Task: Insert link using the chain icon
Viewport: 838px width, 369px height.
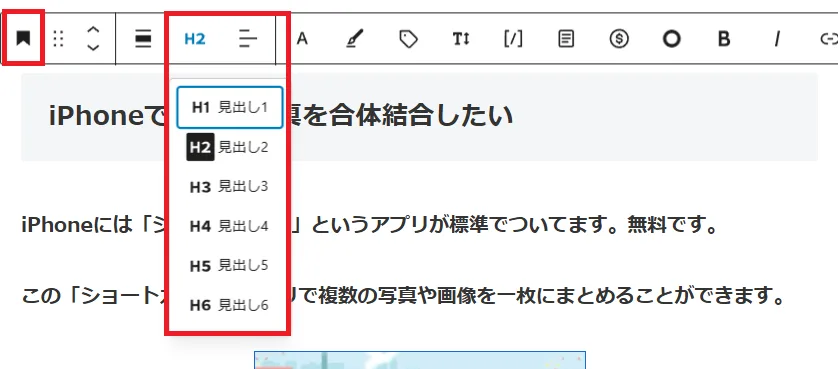Action: [x=828, y=39]
